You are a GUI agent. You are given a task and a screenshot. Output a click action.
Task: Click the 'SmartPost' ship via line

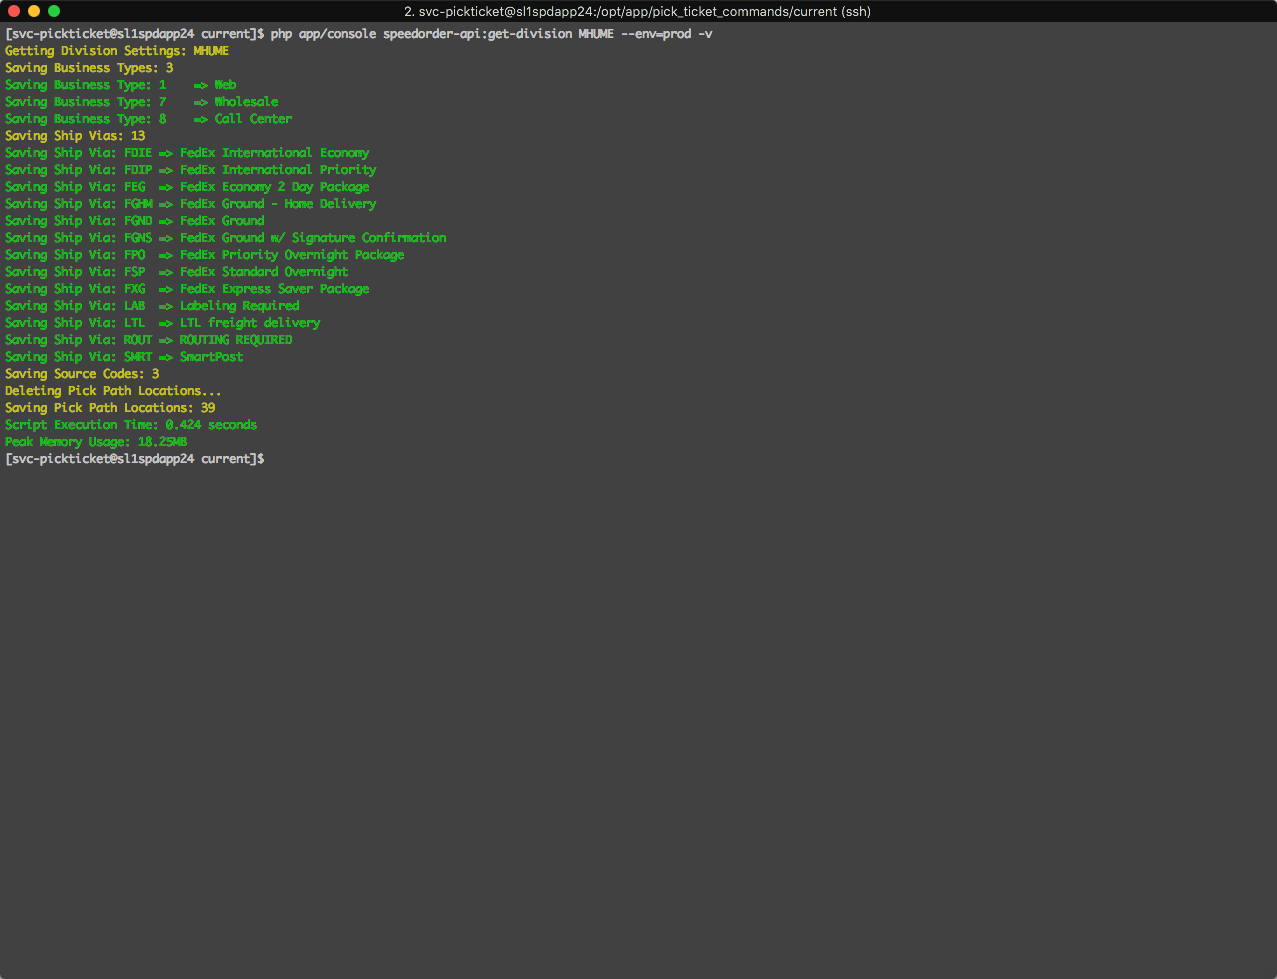[124, 357]
